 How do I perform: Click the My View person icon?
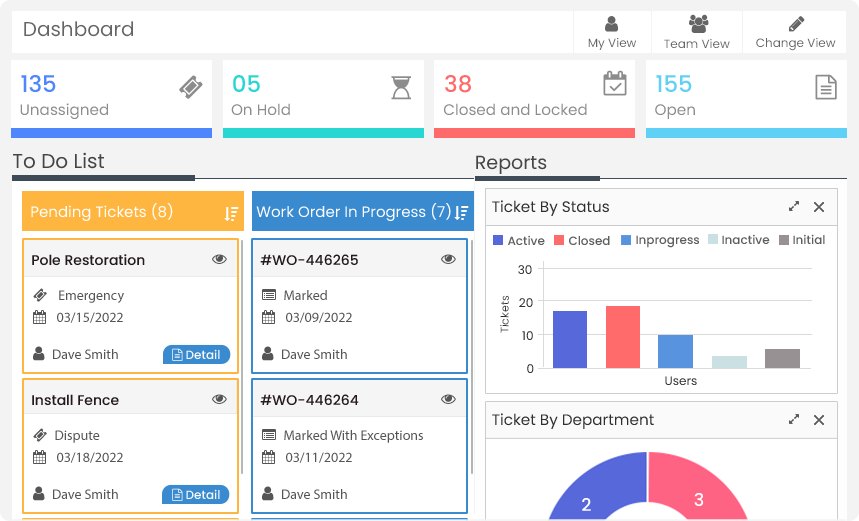point(611,24)
